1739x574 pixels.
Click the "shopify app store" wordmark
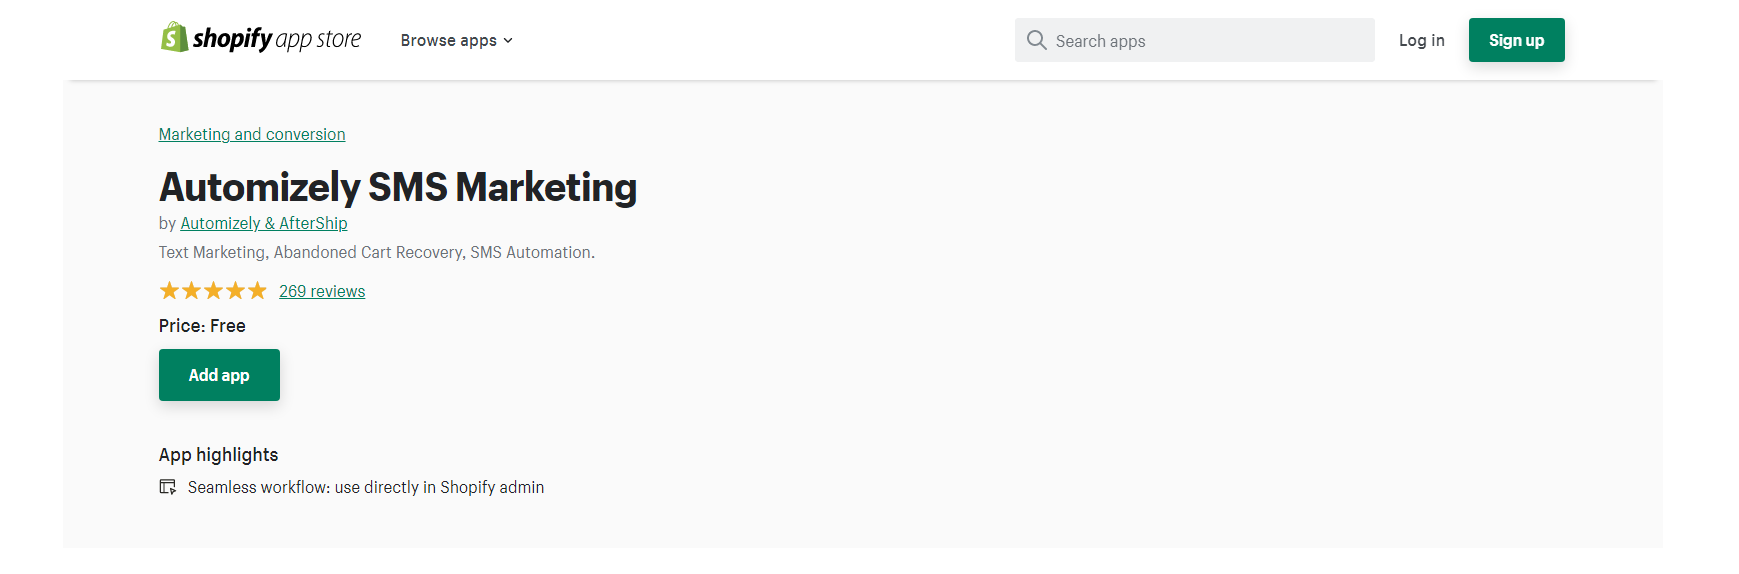coord(277,39)
